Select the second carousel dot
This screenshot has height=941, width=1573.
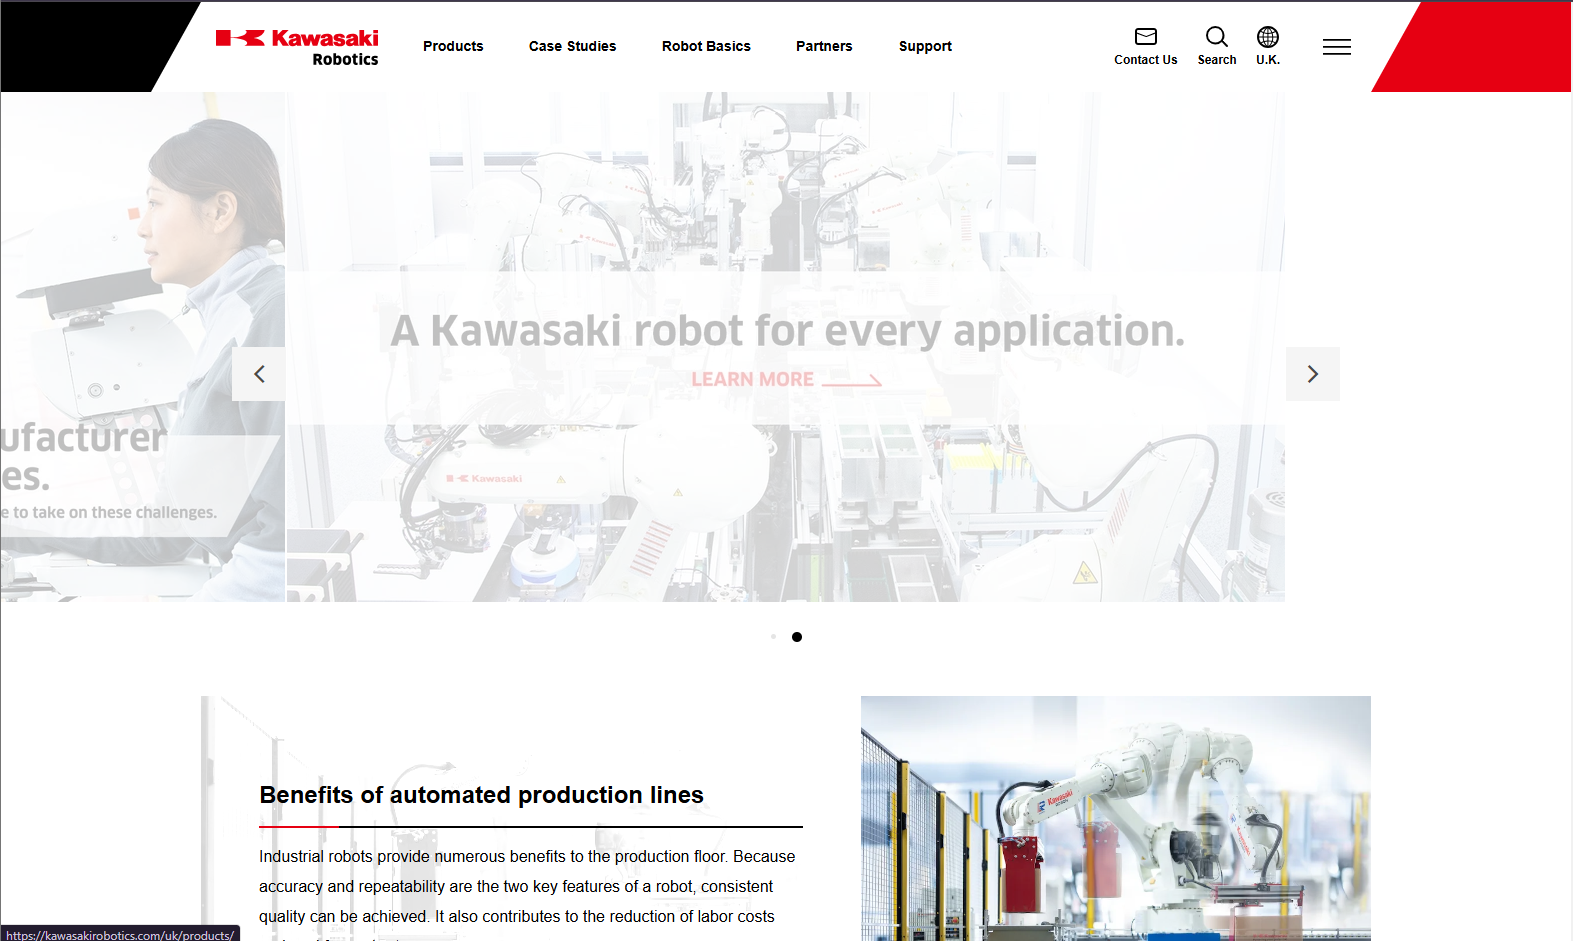tap(797, 637)
